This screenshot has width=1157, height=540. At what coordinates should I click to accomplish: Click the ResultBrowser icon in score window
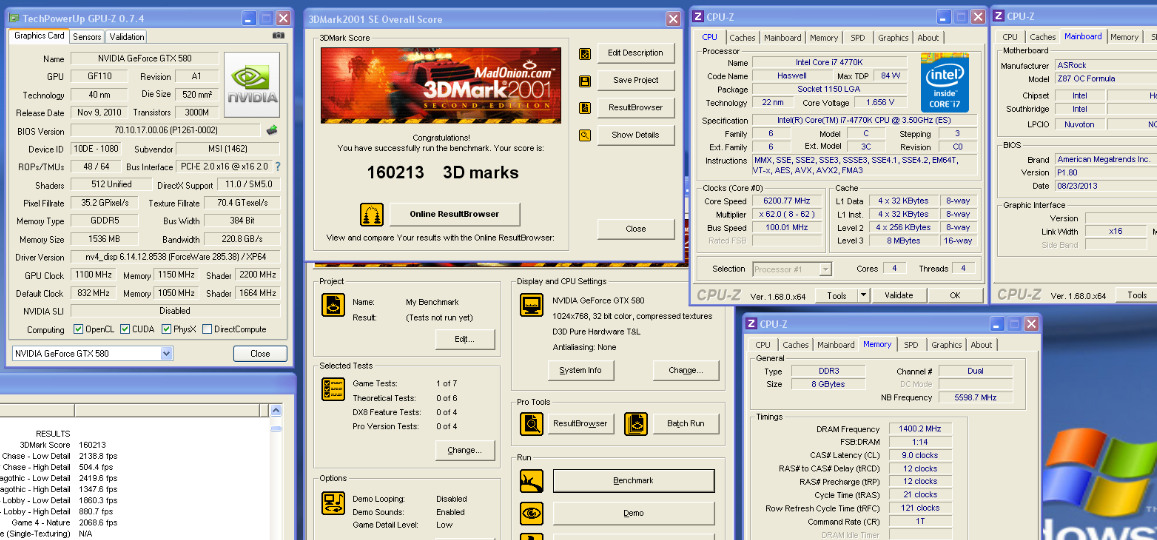(584, 108)
